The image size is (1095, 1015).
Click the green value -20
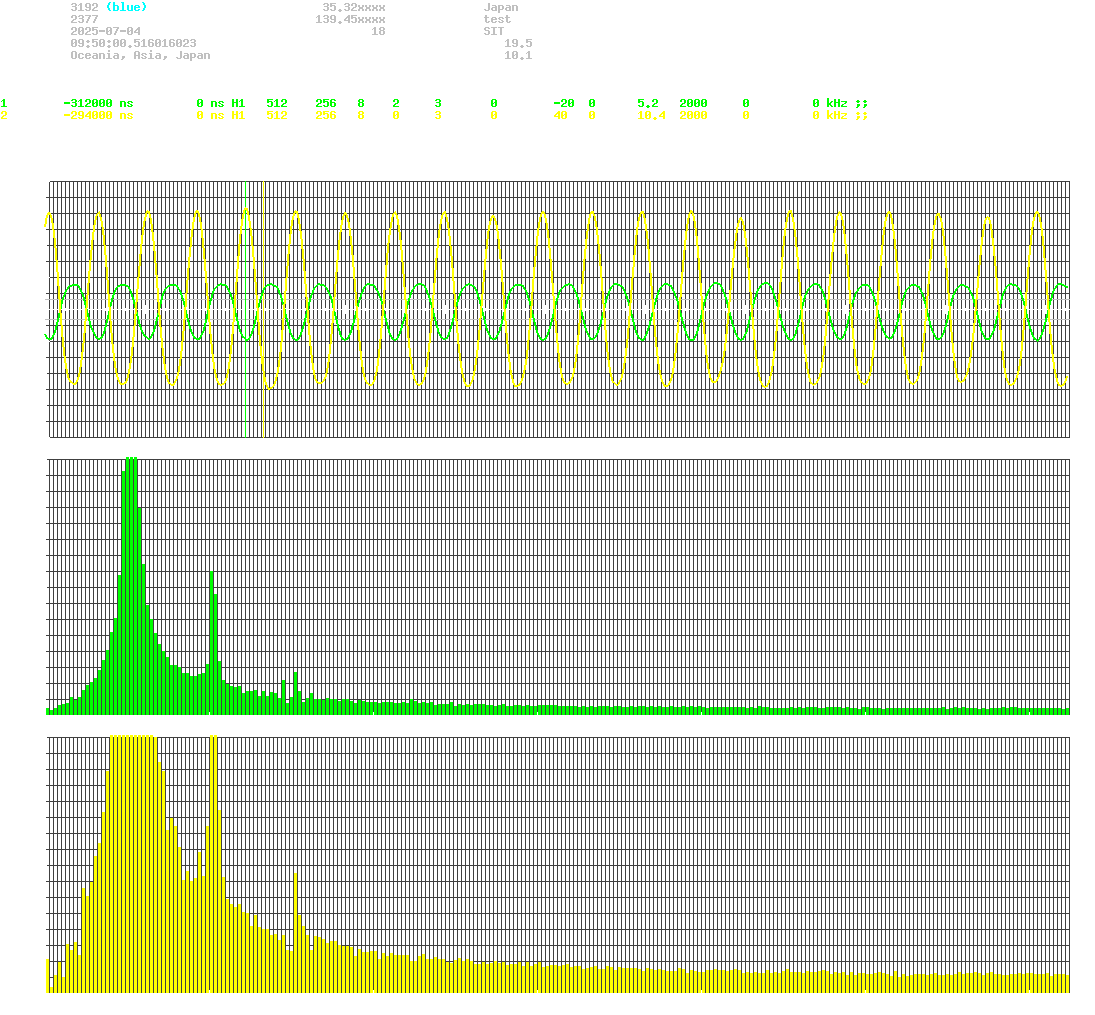tap(564, 103)
